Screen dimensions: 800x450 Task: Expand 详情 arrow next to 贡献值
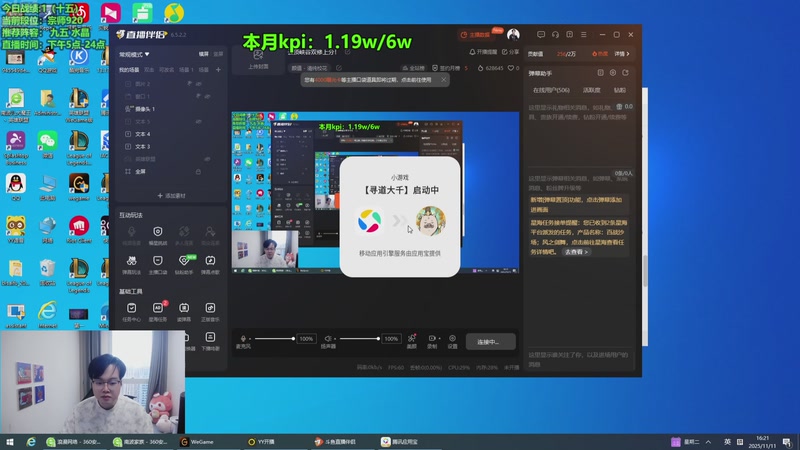pyautogui.click(x=622, y=54)
